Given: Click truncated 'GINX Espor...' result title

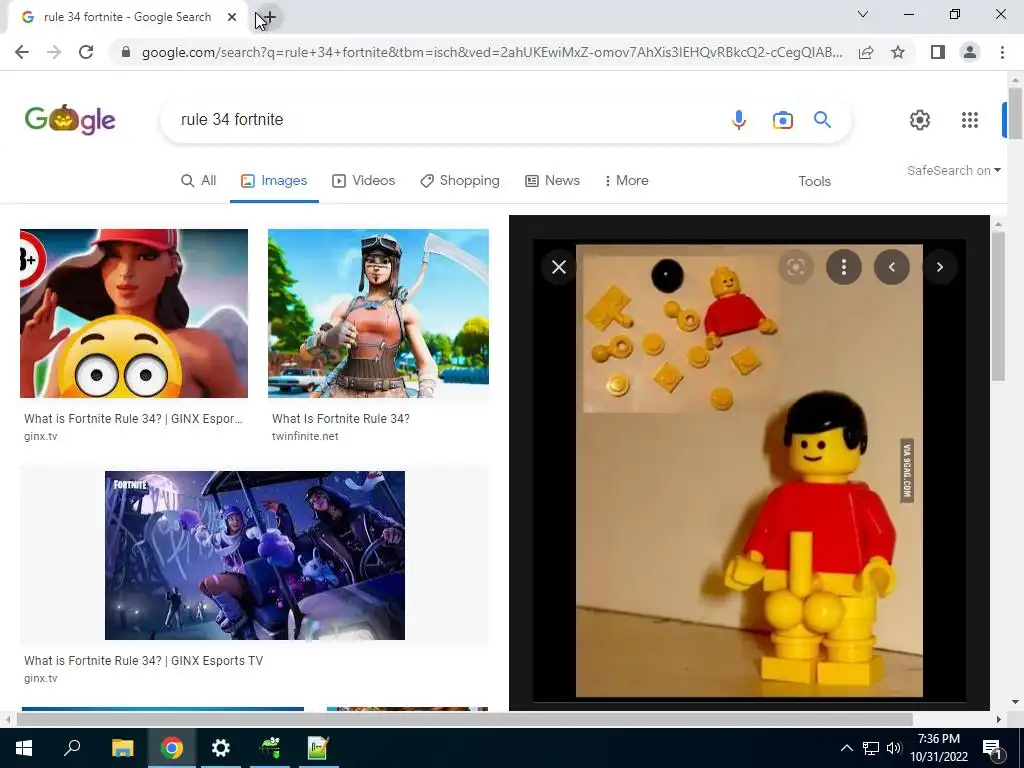Looking at the screenshot, I should tap(133, 419).
